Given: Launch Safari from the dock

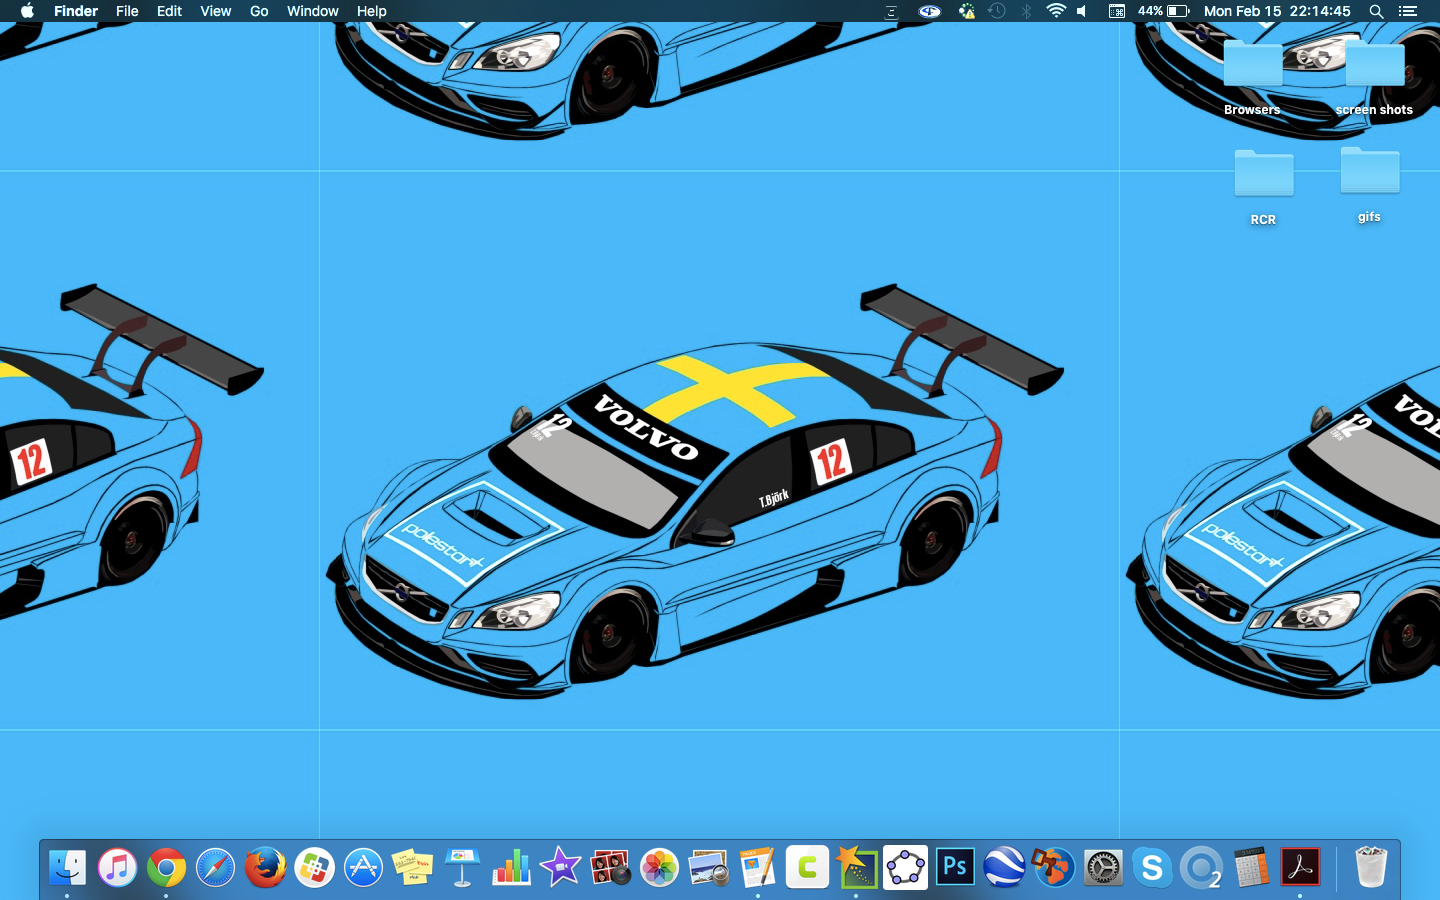Looking at the screenshot, I should pyautogui.click(x=215, y=867).
